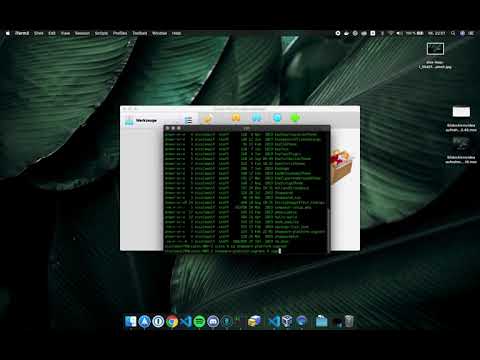Click the green toolbar icon in Workspace window
This screenshot has height=360, width=480.
click(295, 117)
